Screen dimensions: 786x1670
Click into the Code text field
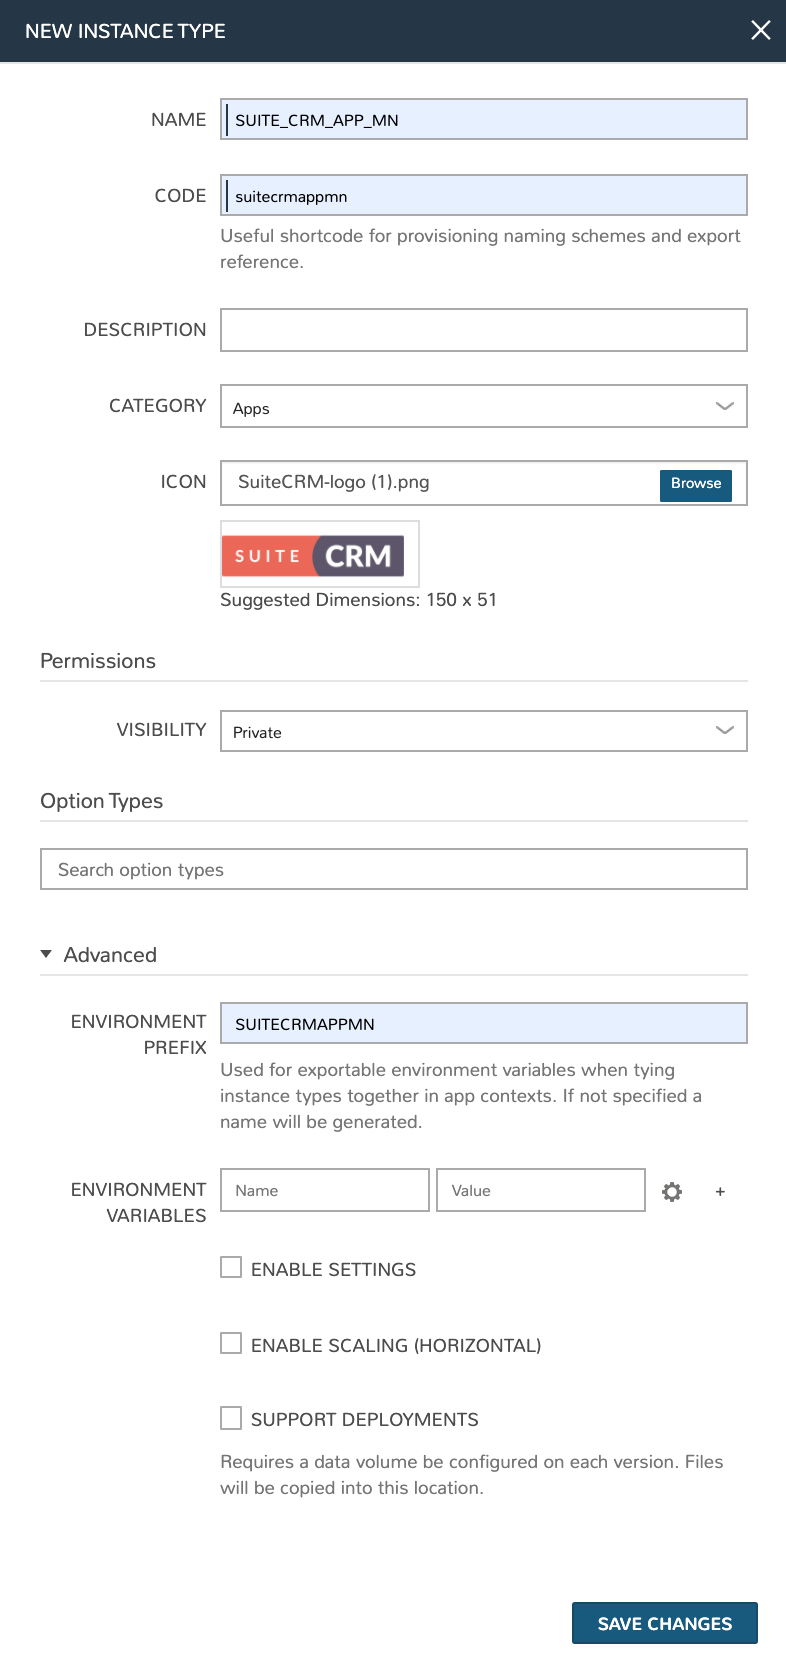(x=483, y=196)
